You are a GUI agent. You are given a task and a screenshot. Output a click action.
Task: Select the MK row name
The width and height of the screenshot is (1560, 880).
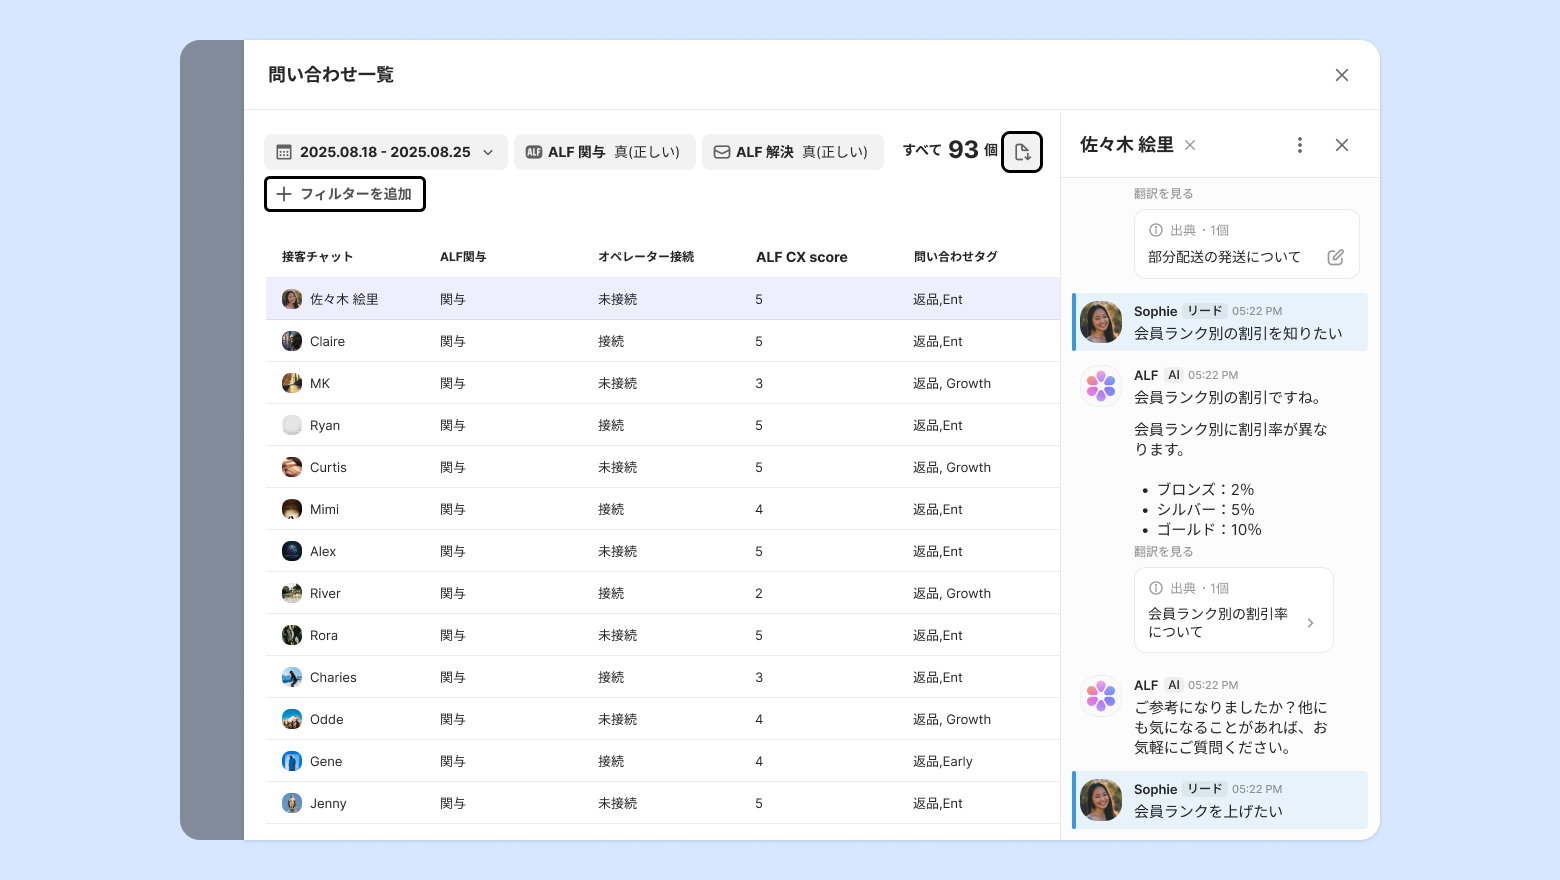click(x=320, y=383)
